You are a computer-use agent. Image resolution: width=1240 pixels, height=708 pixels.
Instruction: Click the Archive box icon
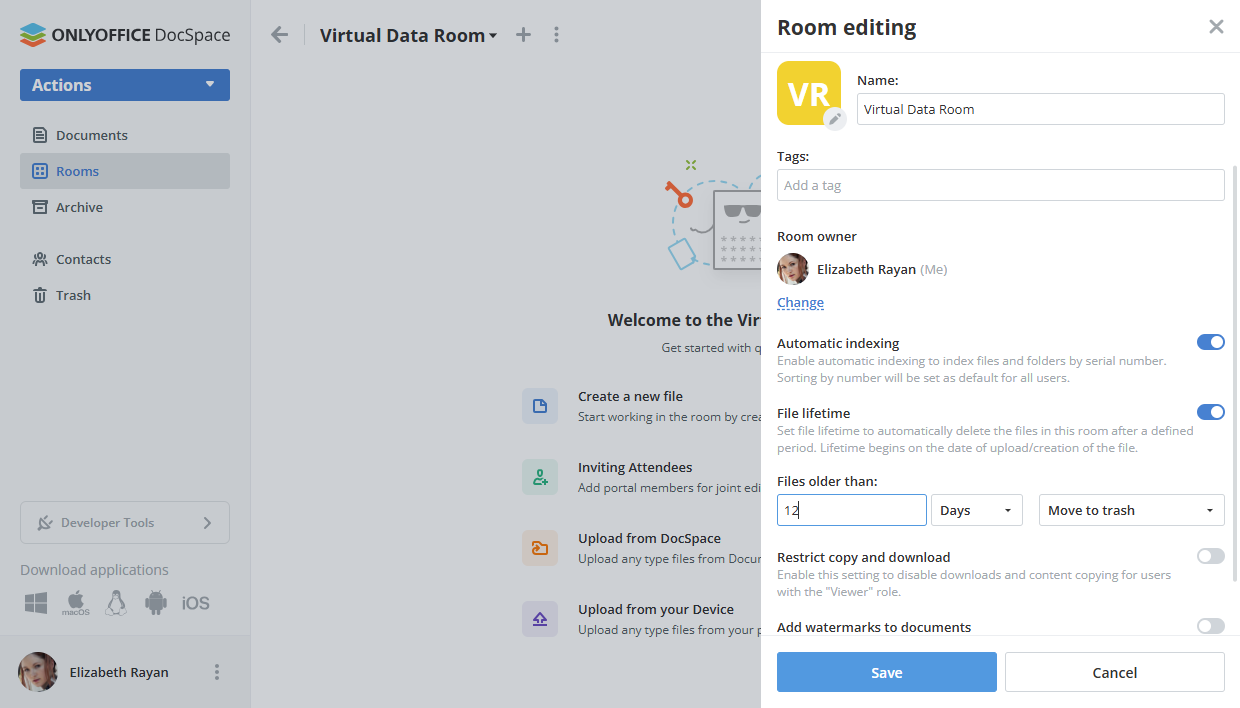point(40,207)
